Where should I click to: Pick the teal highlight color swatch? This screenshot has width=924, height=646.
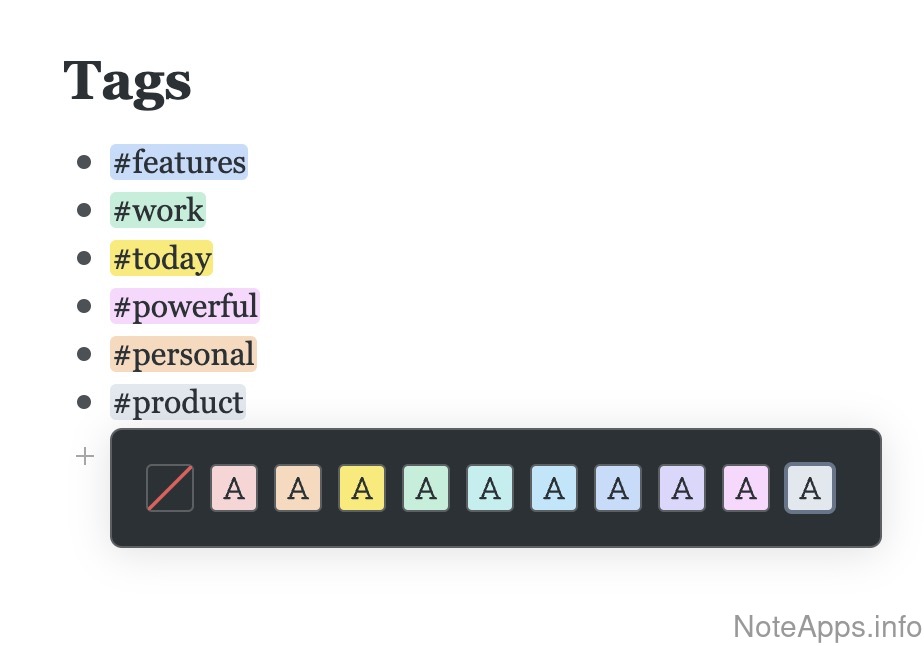tap(490, 488)
